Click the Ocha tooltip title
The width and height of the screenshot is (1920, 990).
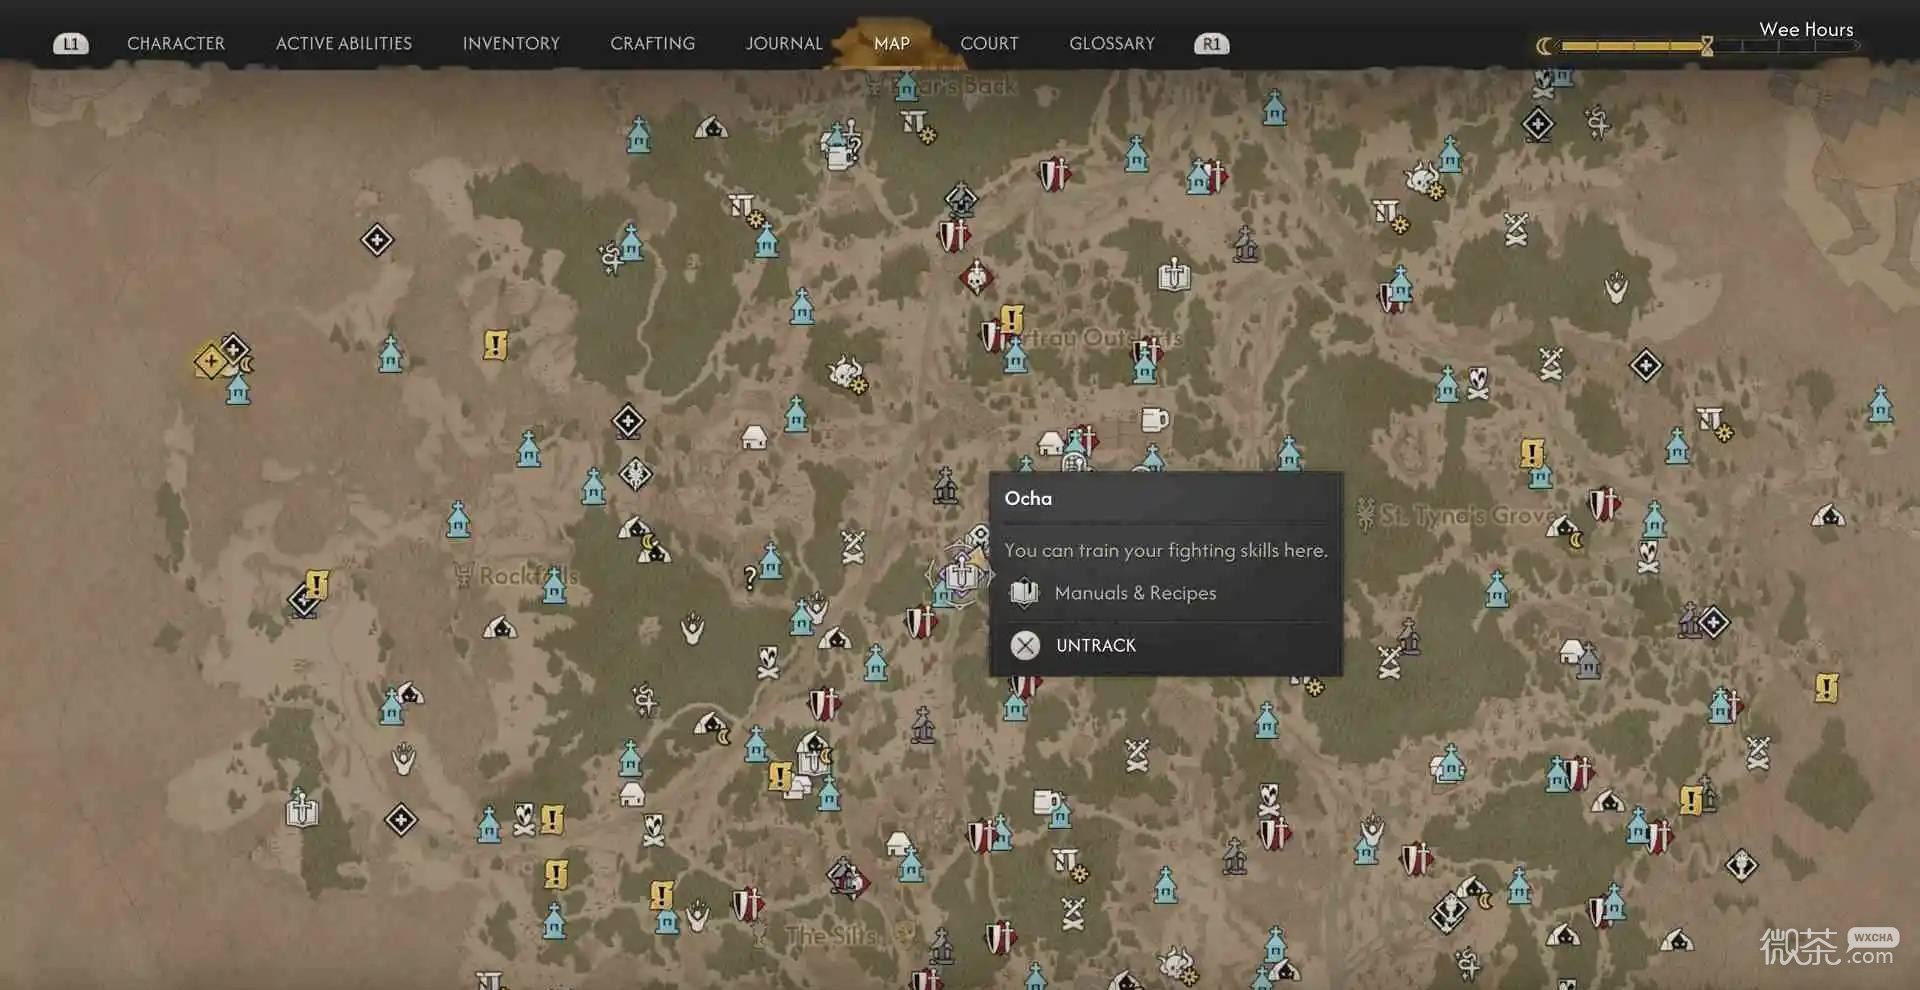[1028, 498]
